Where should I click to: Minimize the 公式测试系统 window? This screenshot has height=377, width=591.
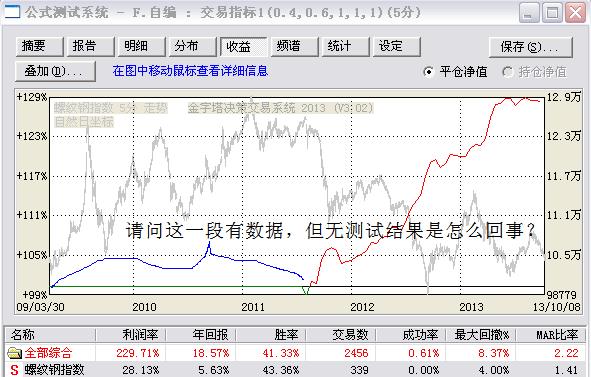529,12
